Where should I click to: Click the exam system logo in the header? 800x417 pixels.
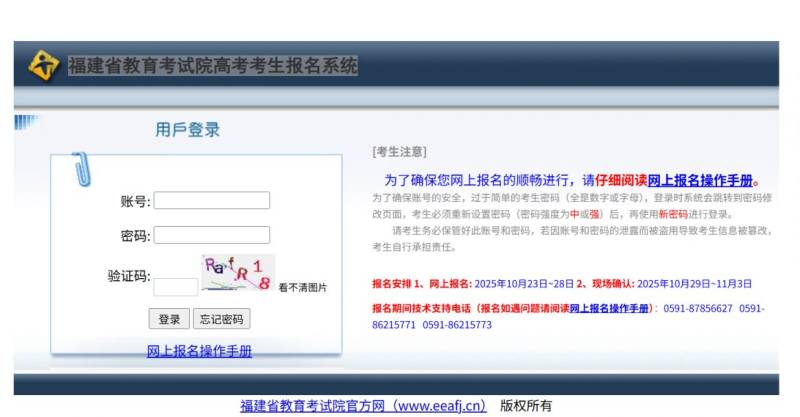44,65
